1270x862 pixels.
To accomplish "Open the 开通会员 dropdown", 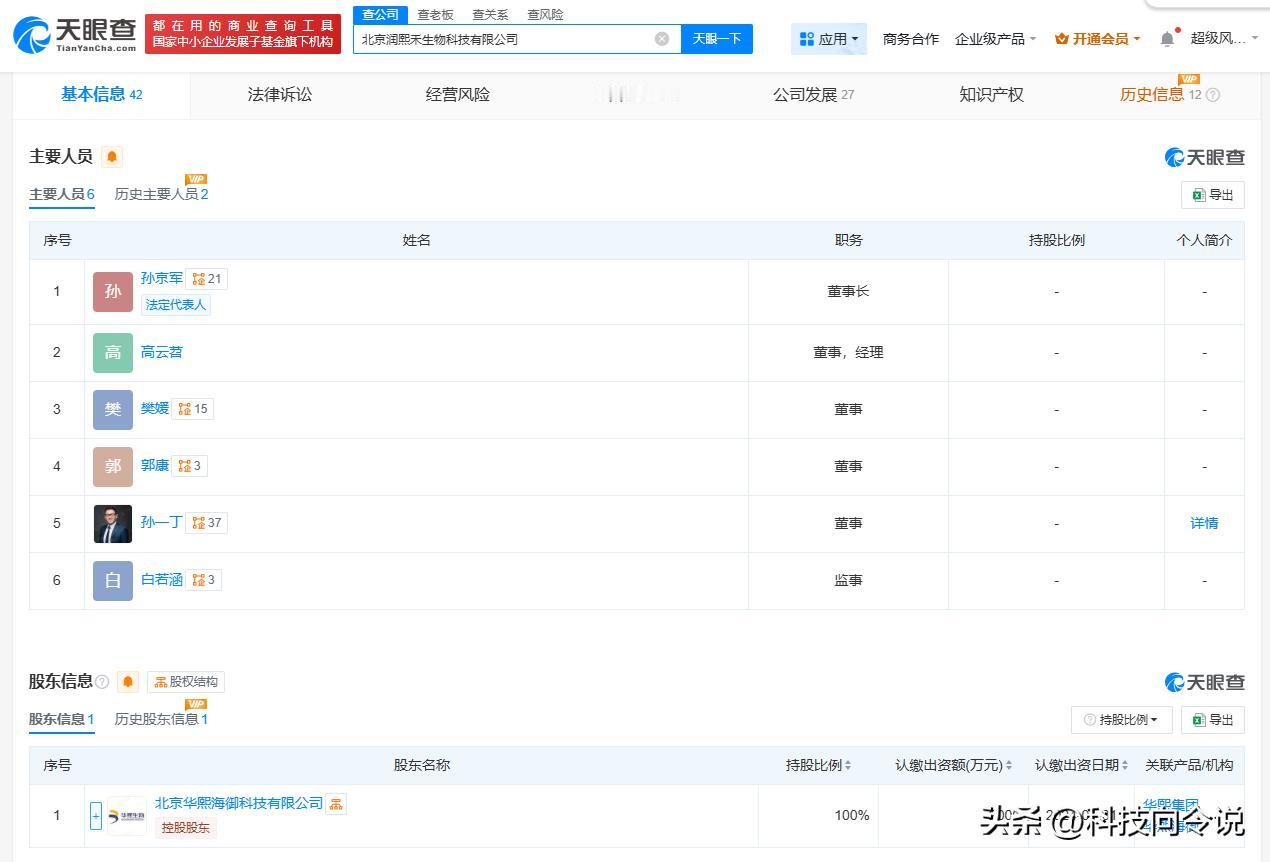I will point(1097,39).
